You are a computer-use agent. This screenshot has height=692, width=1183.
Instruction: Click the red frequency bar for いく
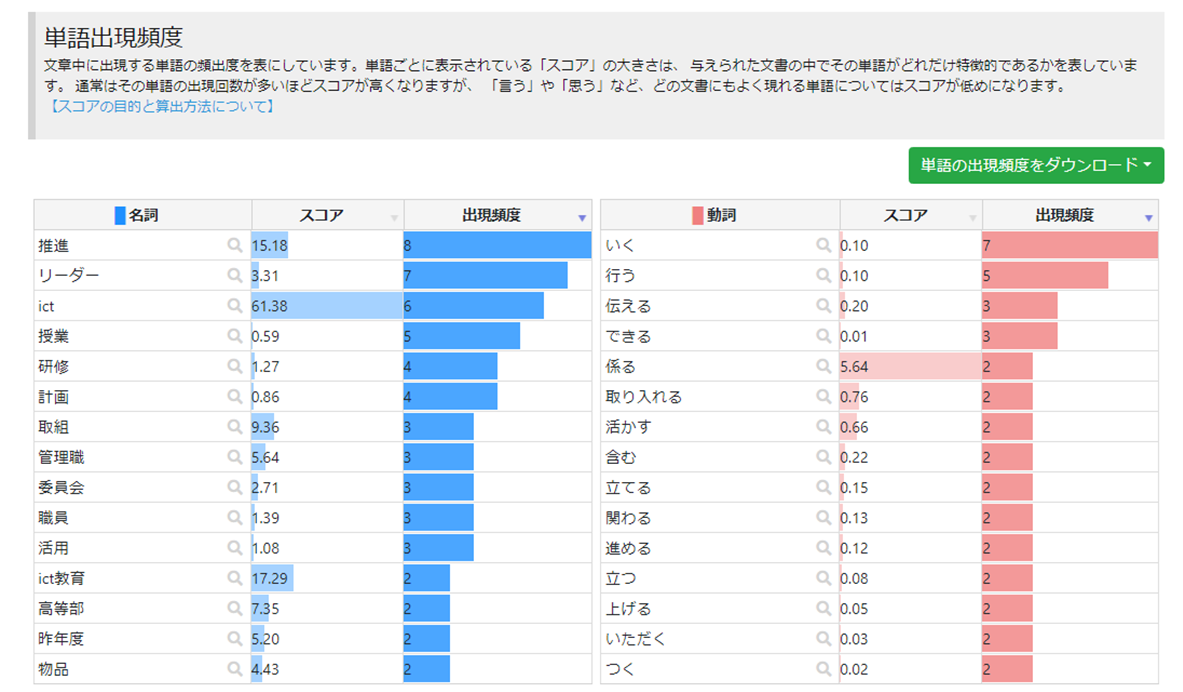pos(1069,245)
